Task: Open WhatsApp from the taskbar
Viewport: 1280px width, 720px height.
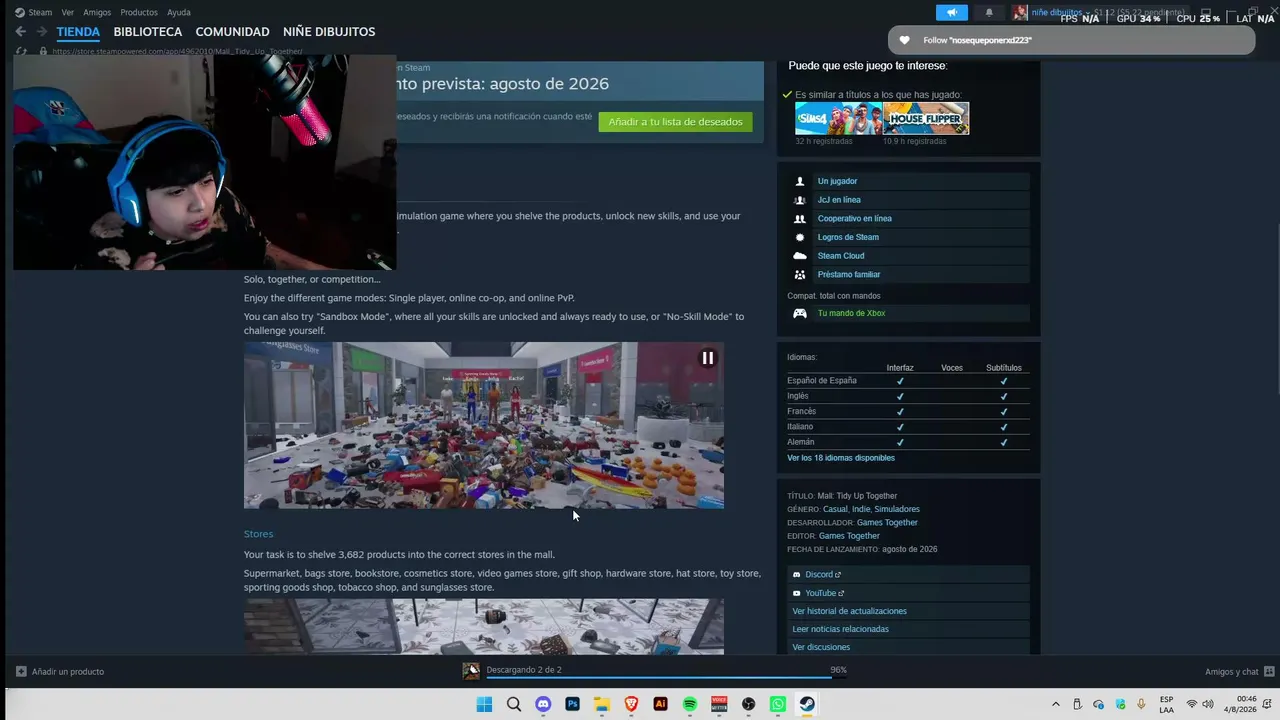Action: click(x=778, y=704)
